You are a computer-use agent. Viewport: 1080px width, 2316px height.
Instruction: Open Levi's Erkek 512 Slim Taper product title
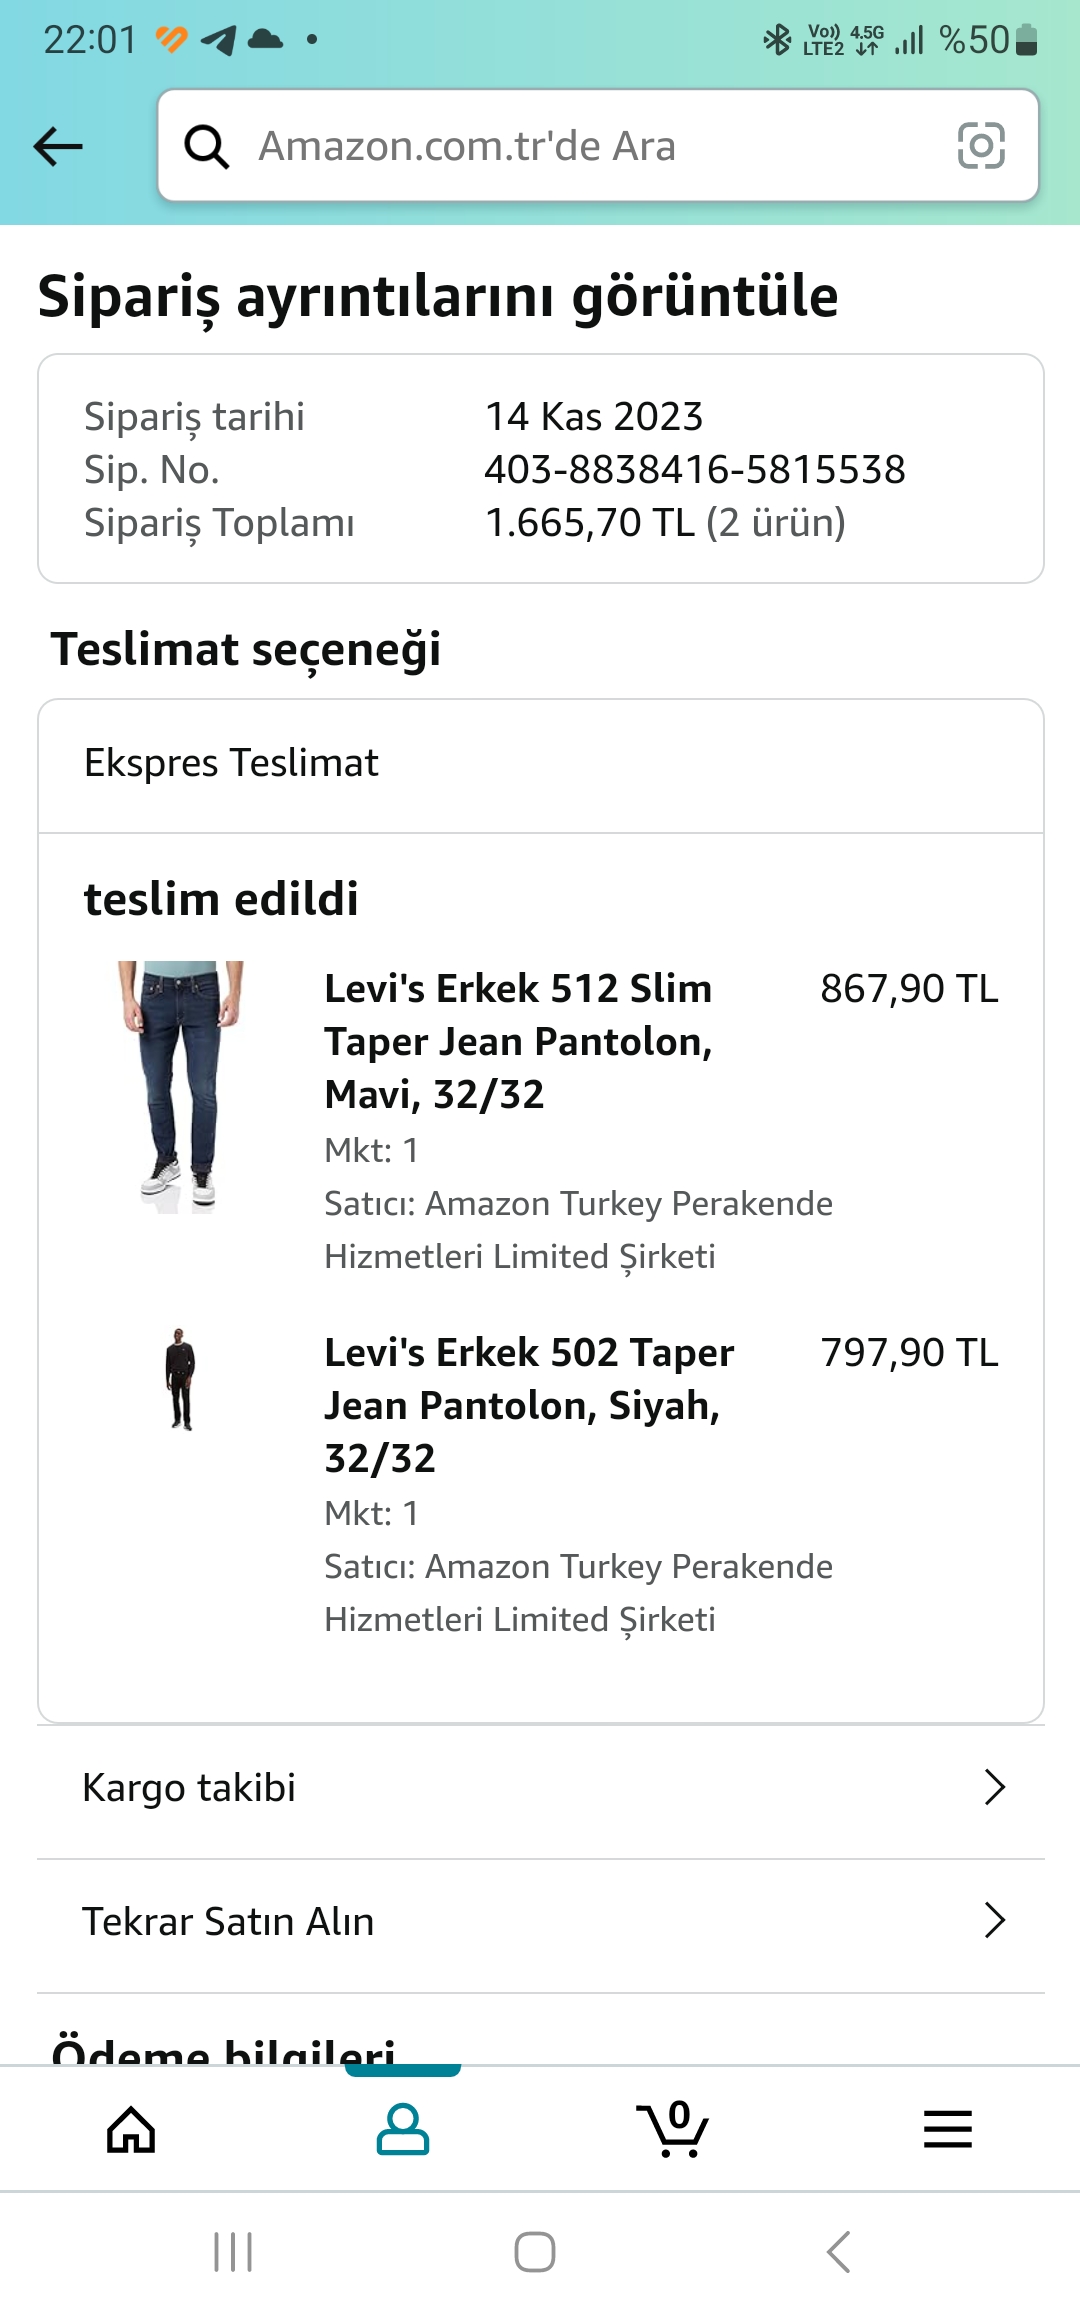tap(518, 1041)
